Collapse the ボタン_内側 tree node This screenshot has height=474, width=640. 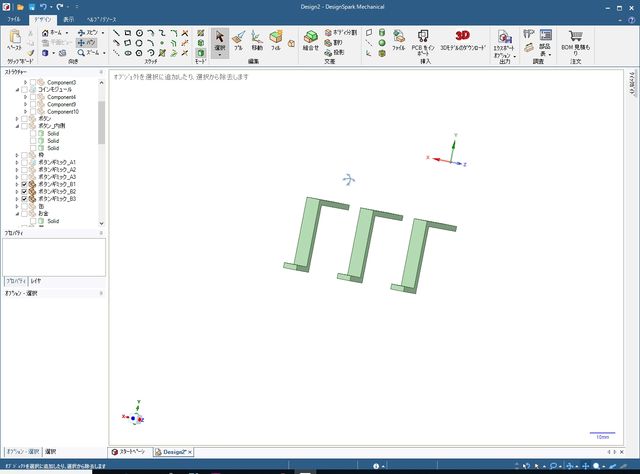[x=17, y=126]
